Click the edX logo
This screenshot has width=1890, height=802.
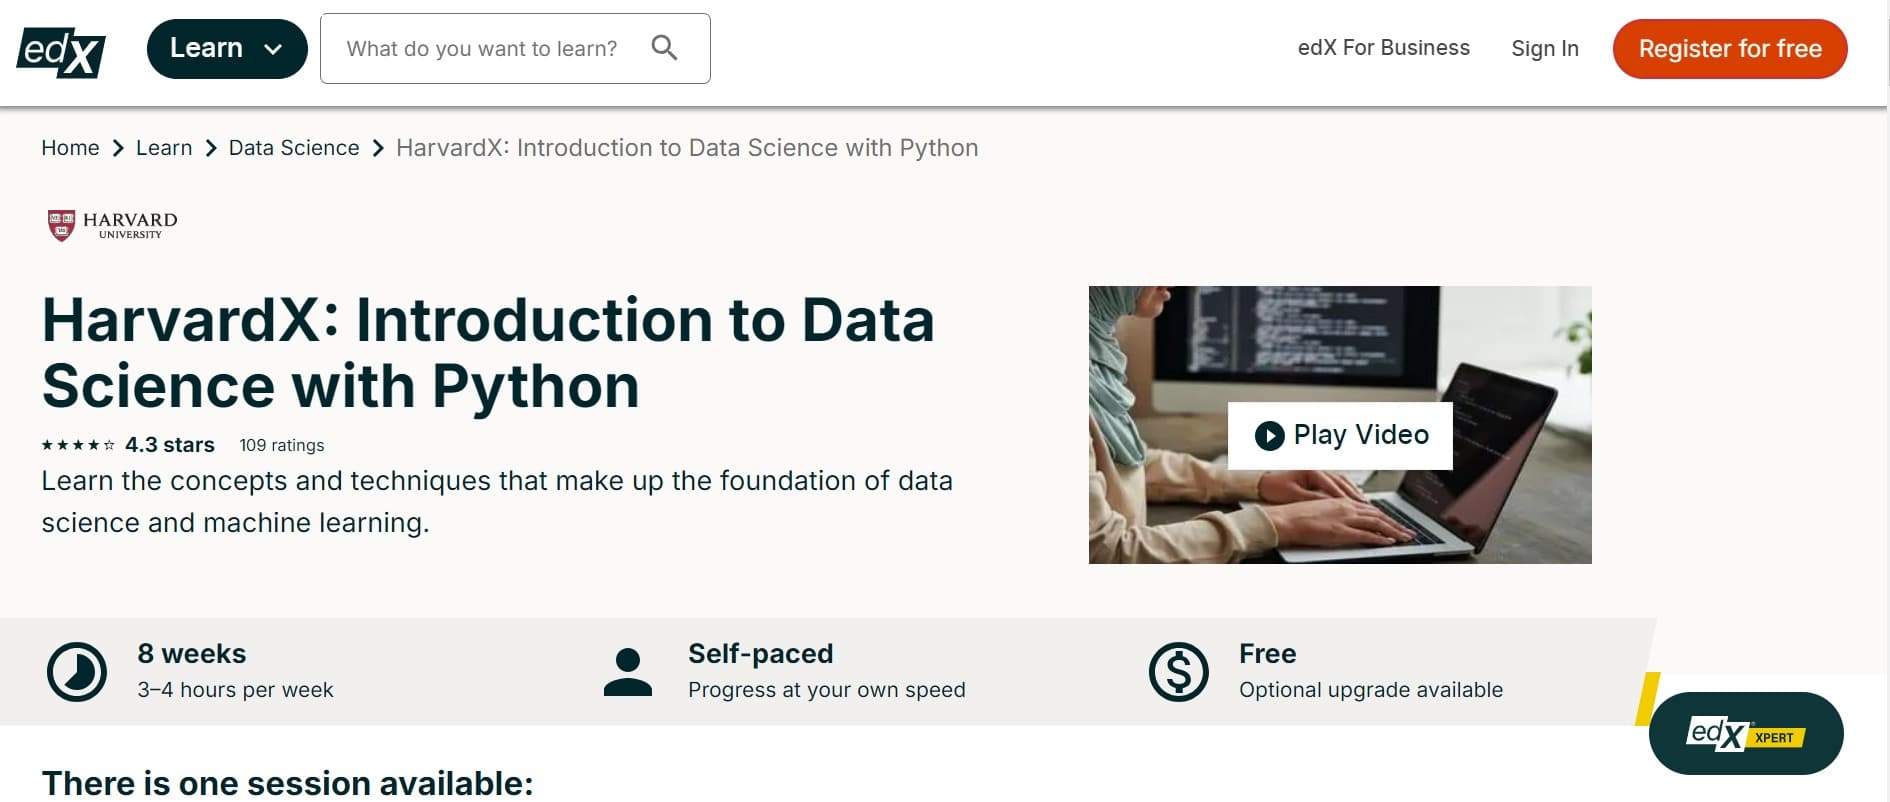pyautogui.click(x=61, y=52)
